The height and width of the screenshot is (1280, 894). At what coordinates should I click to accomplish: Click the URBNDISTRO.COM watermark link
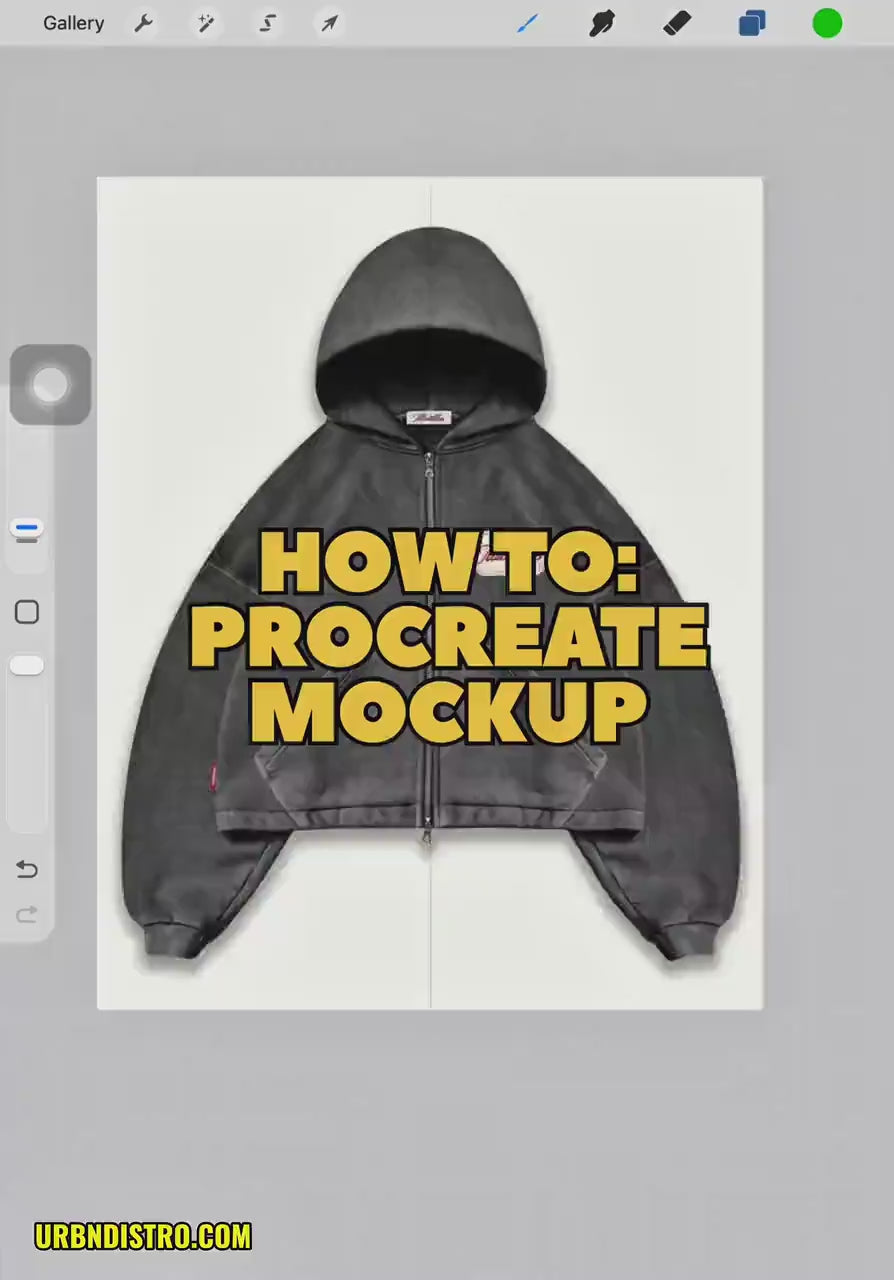pos(143,1236)
